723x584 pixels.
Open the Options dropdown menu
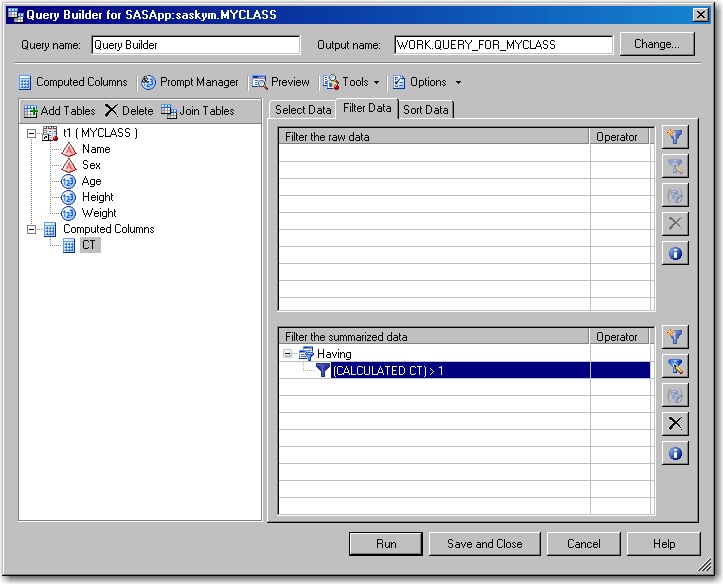427,82
